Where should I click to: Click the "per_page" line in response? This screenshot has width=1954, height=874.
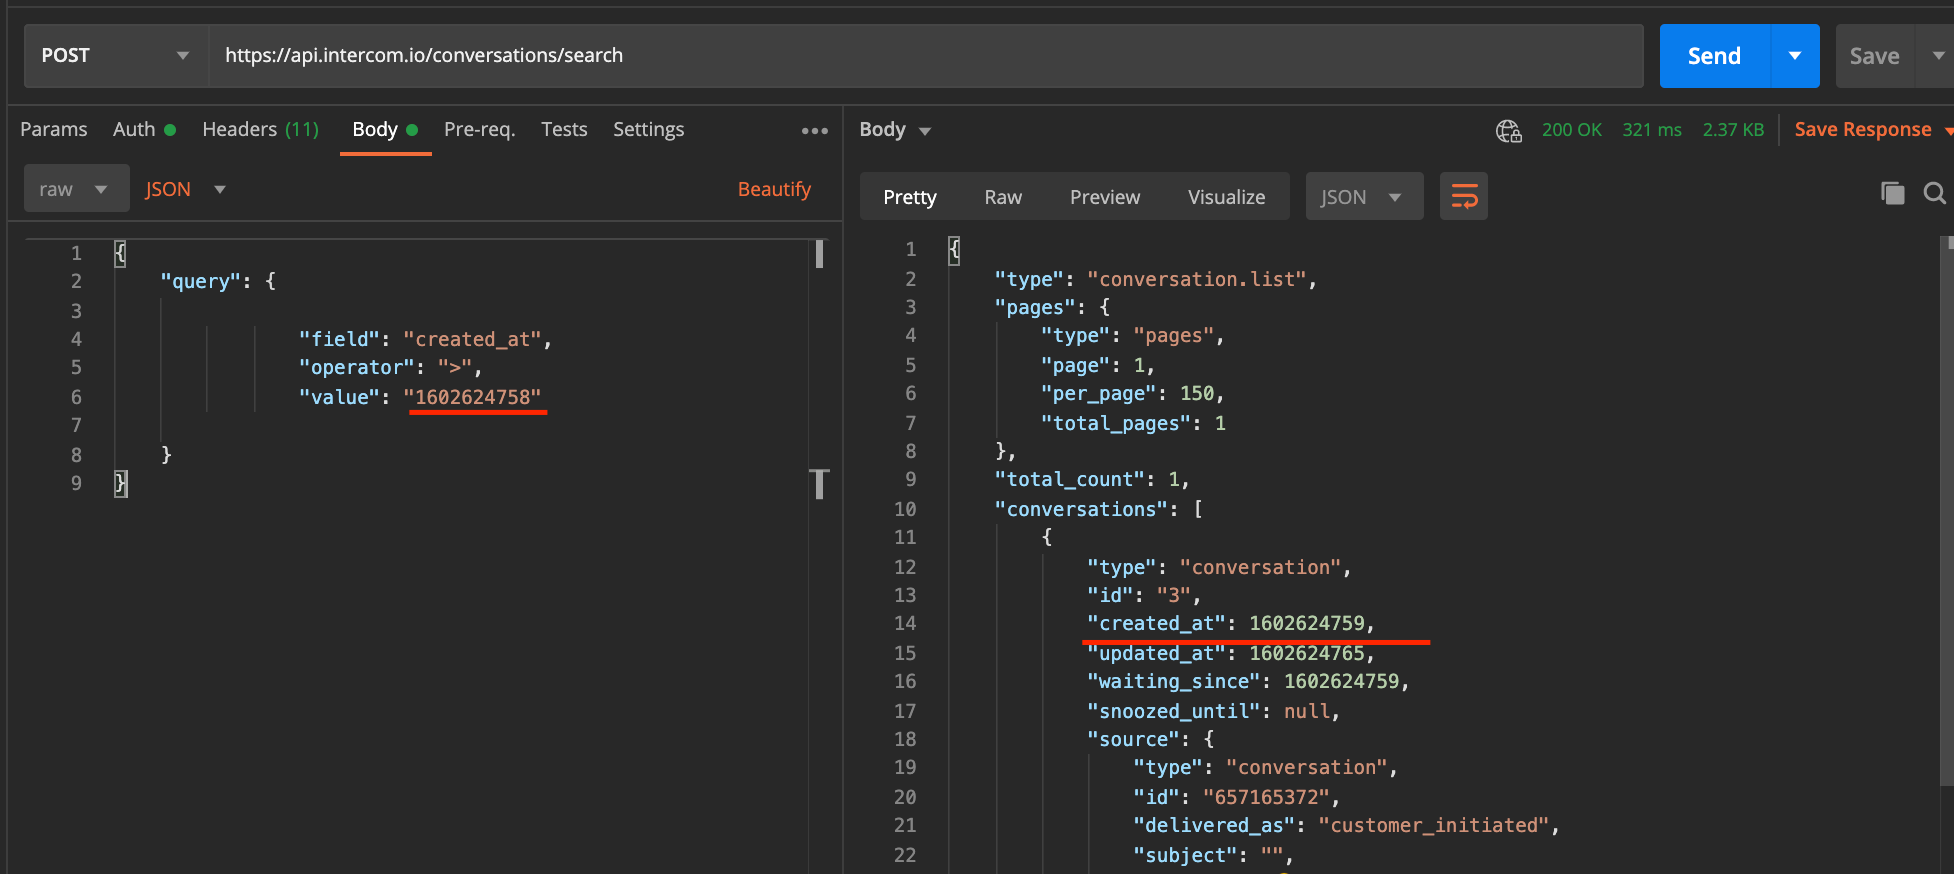click(x=1132, y=393)
